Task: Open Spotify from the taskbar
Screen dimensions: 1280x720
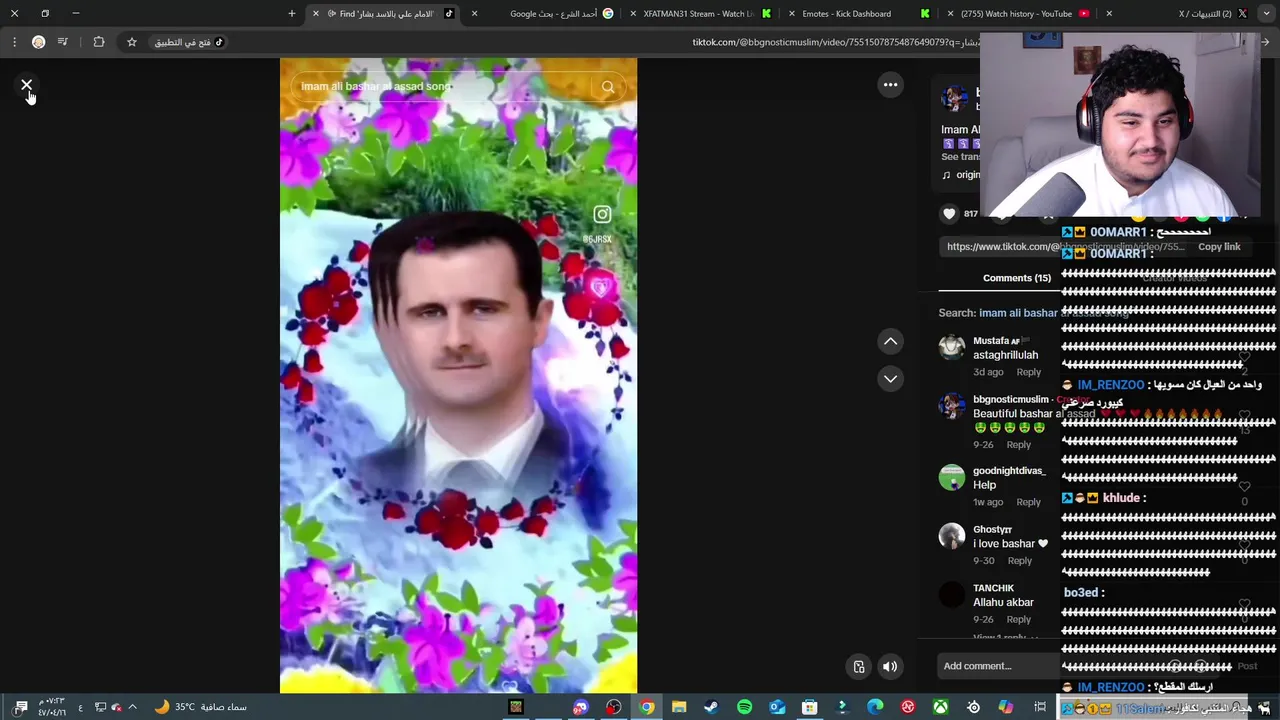Action: coord(744,707)
